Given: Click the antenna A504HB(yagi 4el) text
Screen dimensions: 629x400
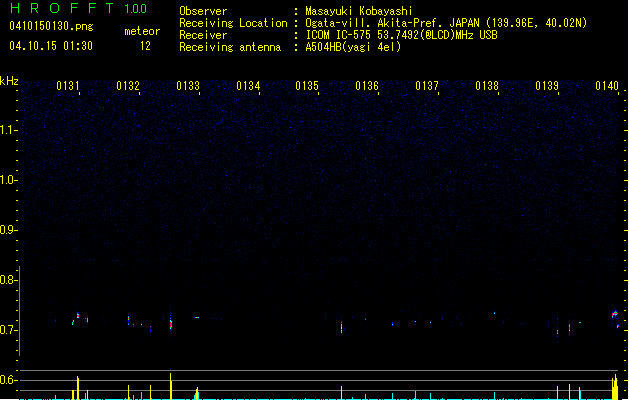Looking at the screenshot, I should [x=353, y=47].
